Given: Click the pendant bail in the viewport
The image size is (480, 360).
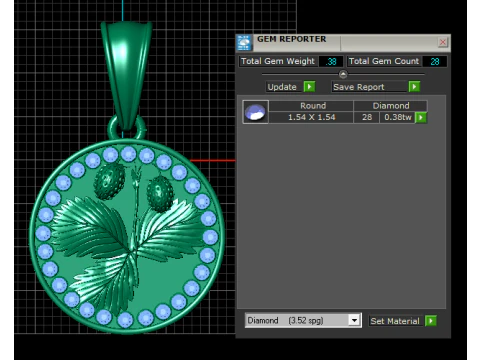Looking at the screenshot, I should tap(127, 75).
